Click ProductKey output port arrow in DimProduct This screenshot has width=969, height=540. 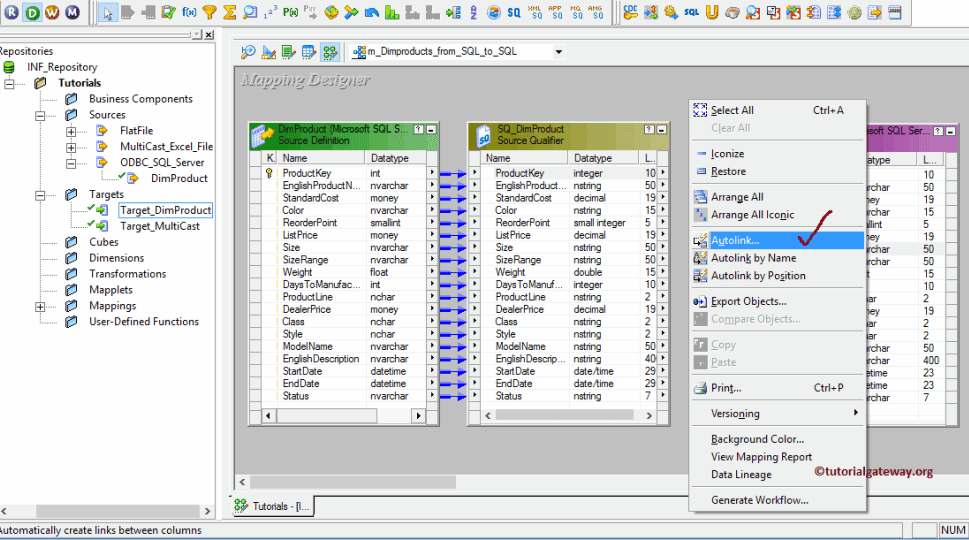tap(432, 173)
